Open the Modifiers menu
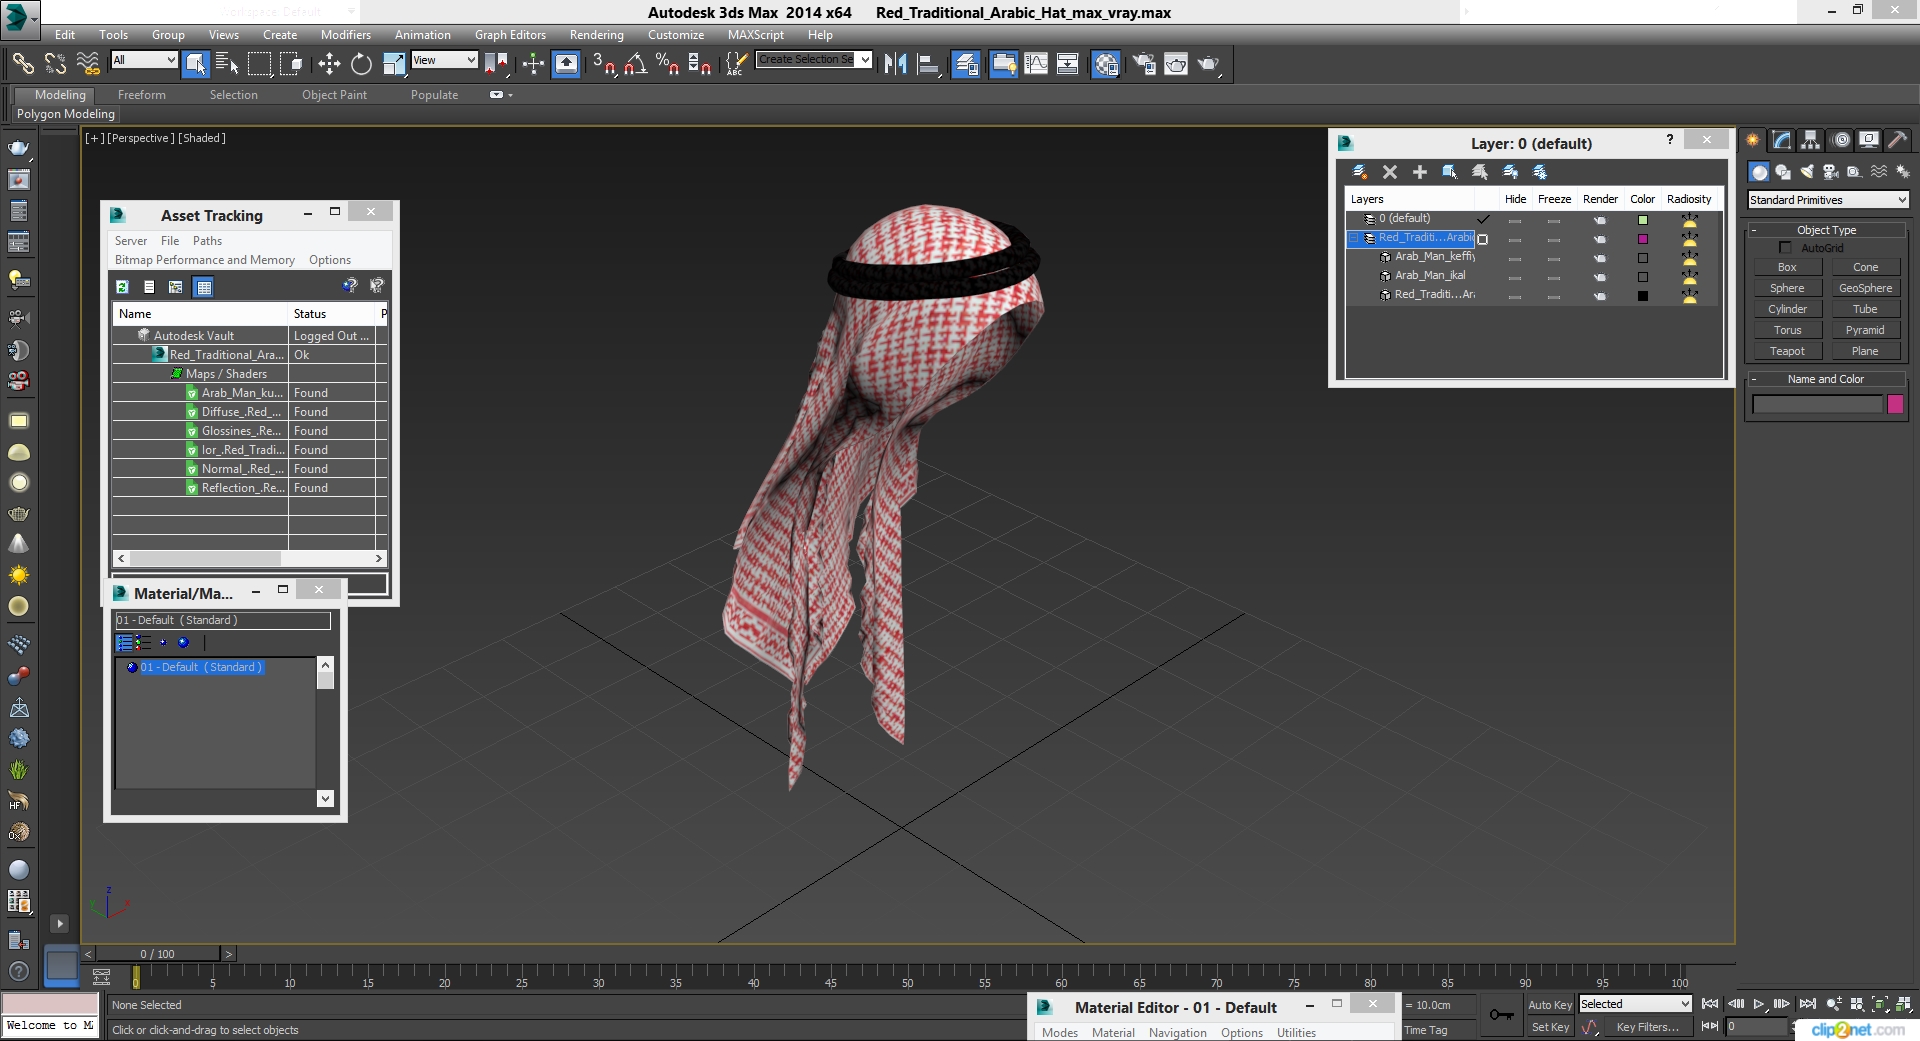1920x1041 pixels. (345, 35)
